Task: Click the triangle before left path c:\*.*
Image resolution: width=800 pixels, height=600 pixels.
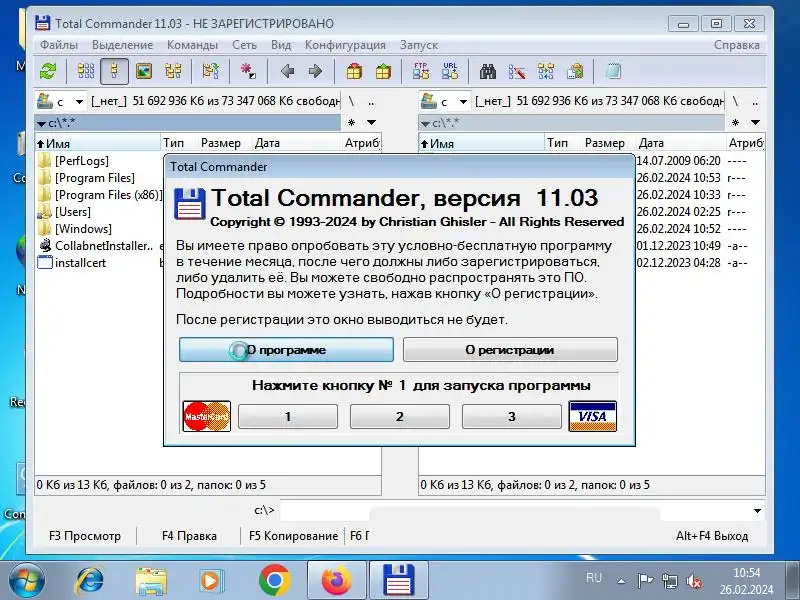Action: coord(41,123)
